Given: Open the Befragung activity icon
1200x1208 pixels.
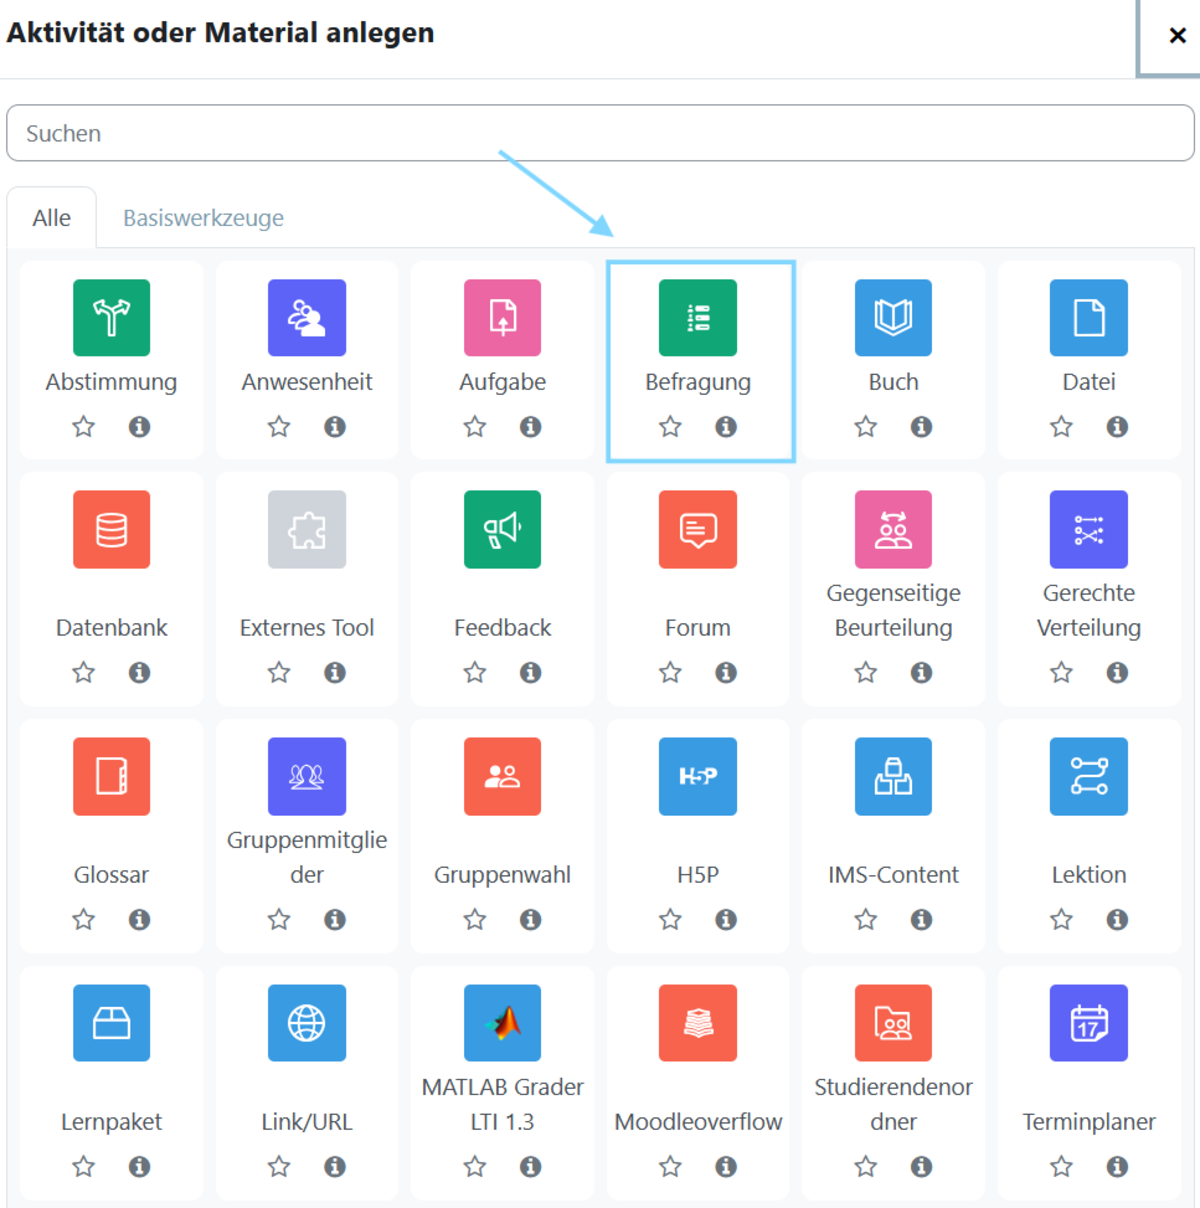Looking at the screenshot, I should pos(697,318).
